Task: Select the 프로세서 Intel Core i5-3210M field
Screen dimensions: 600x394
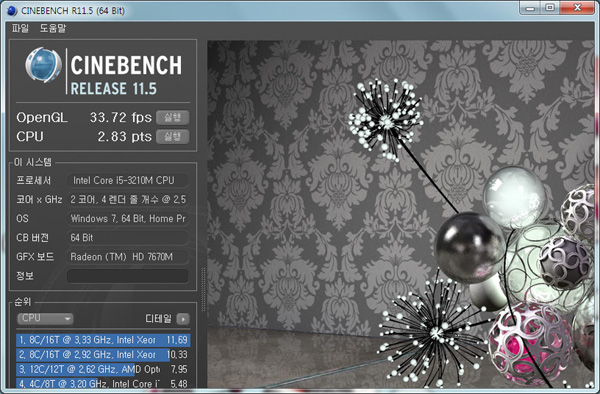Action: click(x=128, y=180)
